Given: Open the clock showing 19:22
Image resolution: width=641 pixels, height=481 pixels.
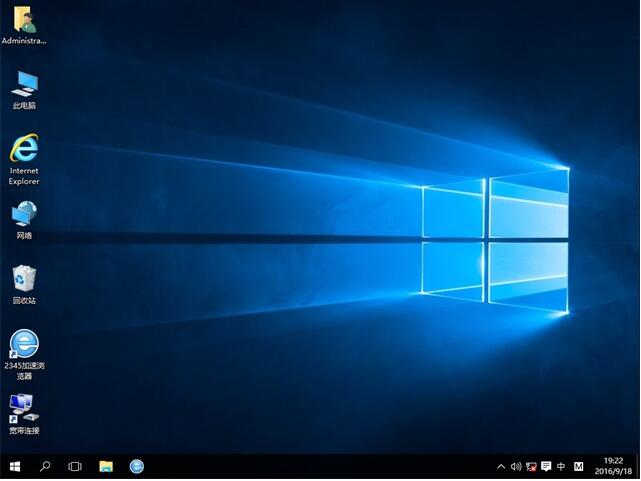Looking at the screenshot, I should (613, 466).
